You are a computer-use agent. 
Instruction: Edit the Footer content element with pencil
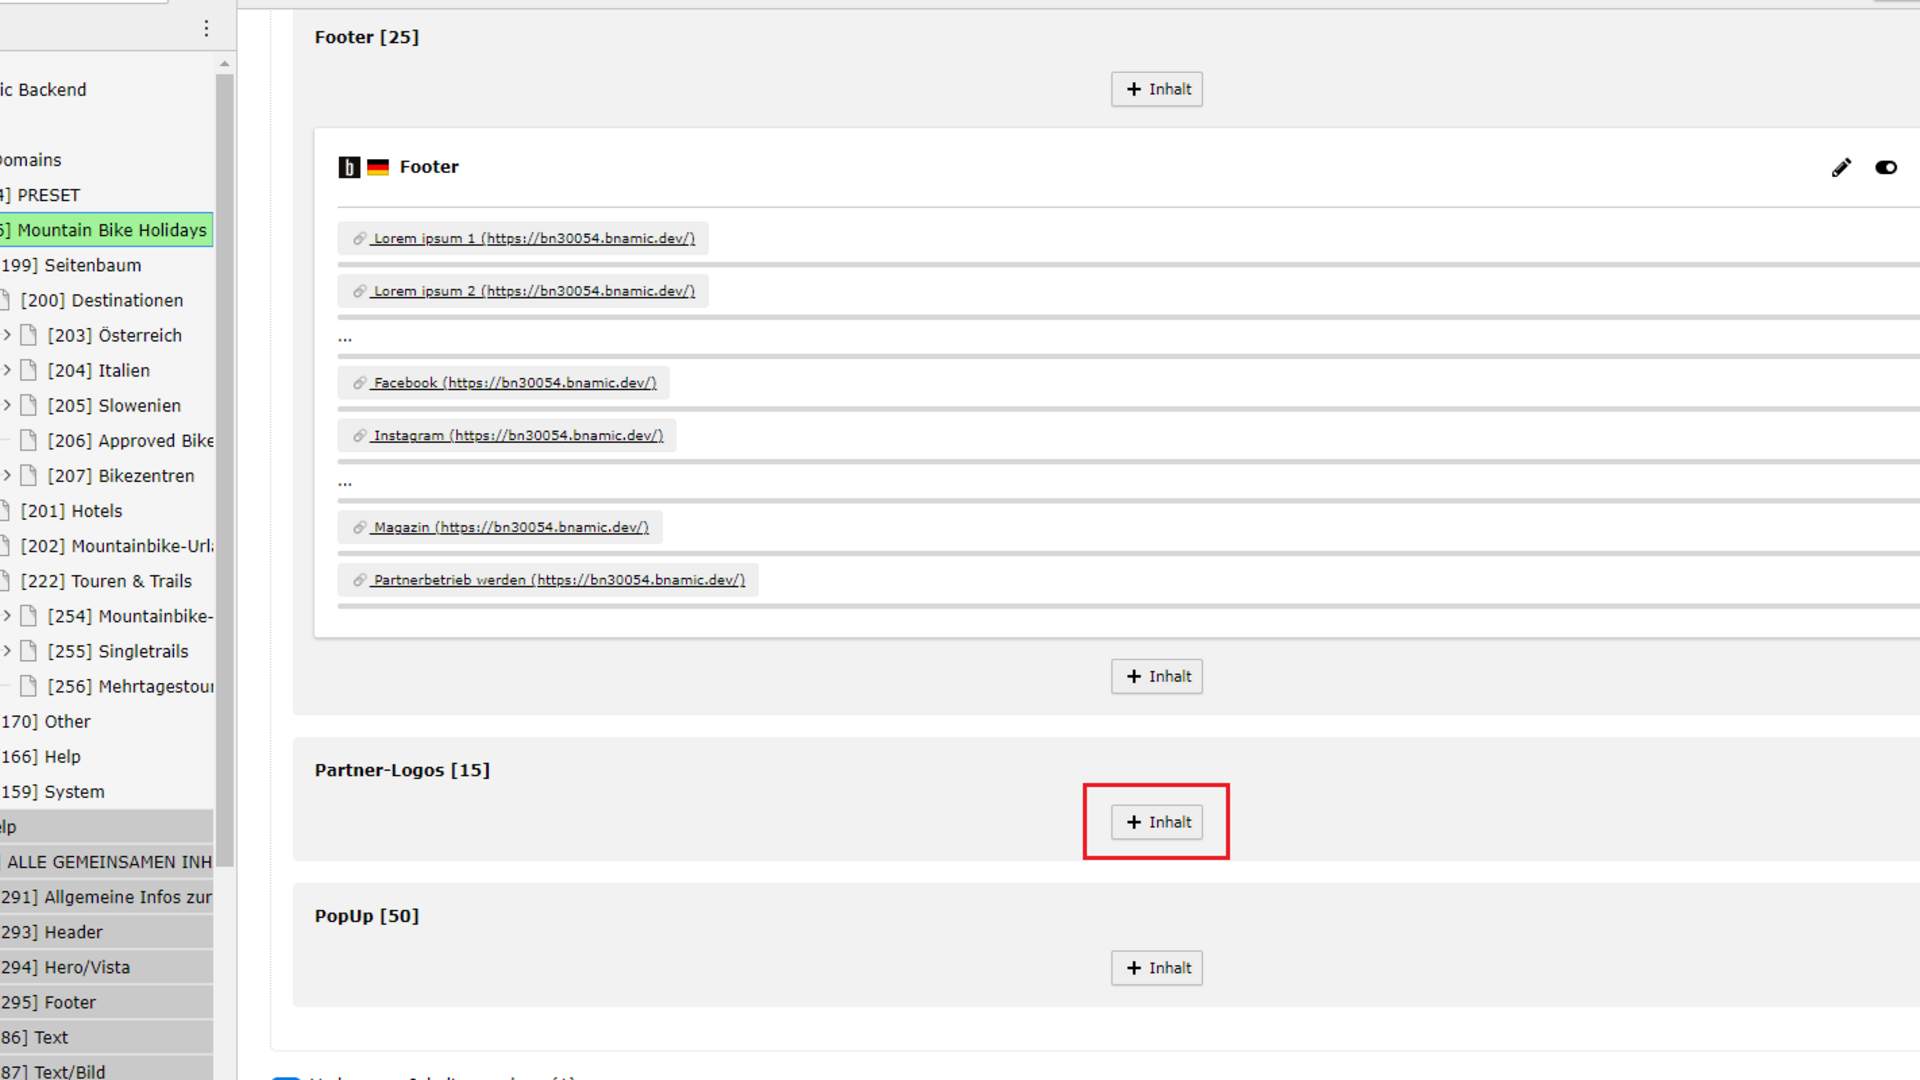[1841, 168]
